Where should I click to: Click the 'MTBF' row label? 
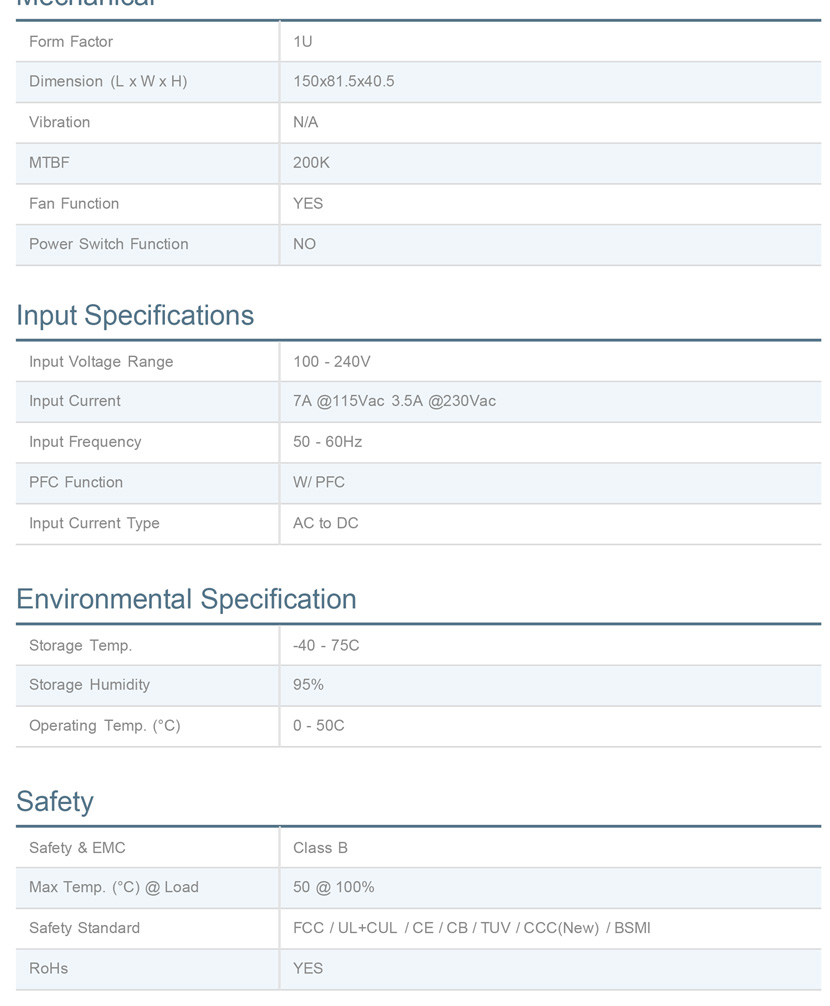point(49,162)
